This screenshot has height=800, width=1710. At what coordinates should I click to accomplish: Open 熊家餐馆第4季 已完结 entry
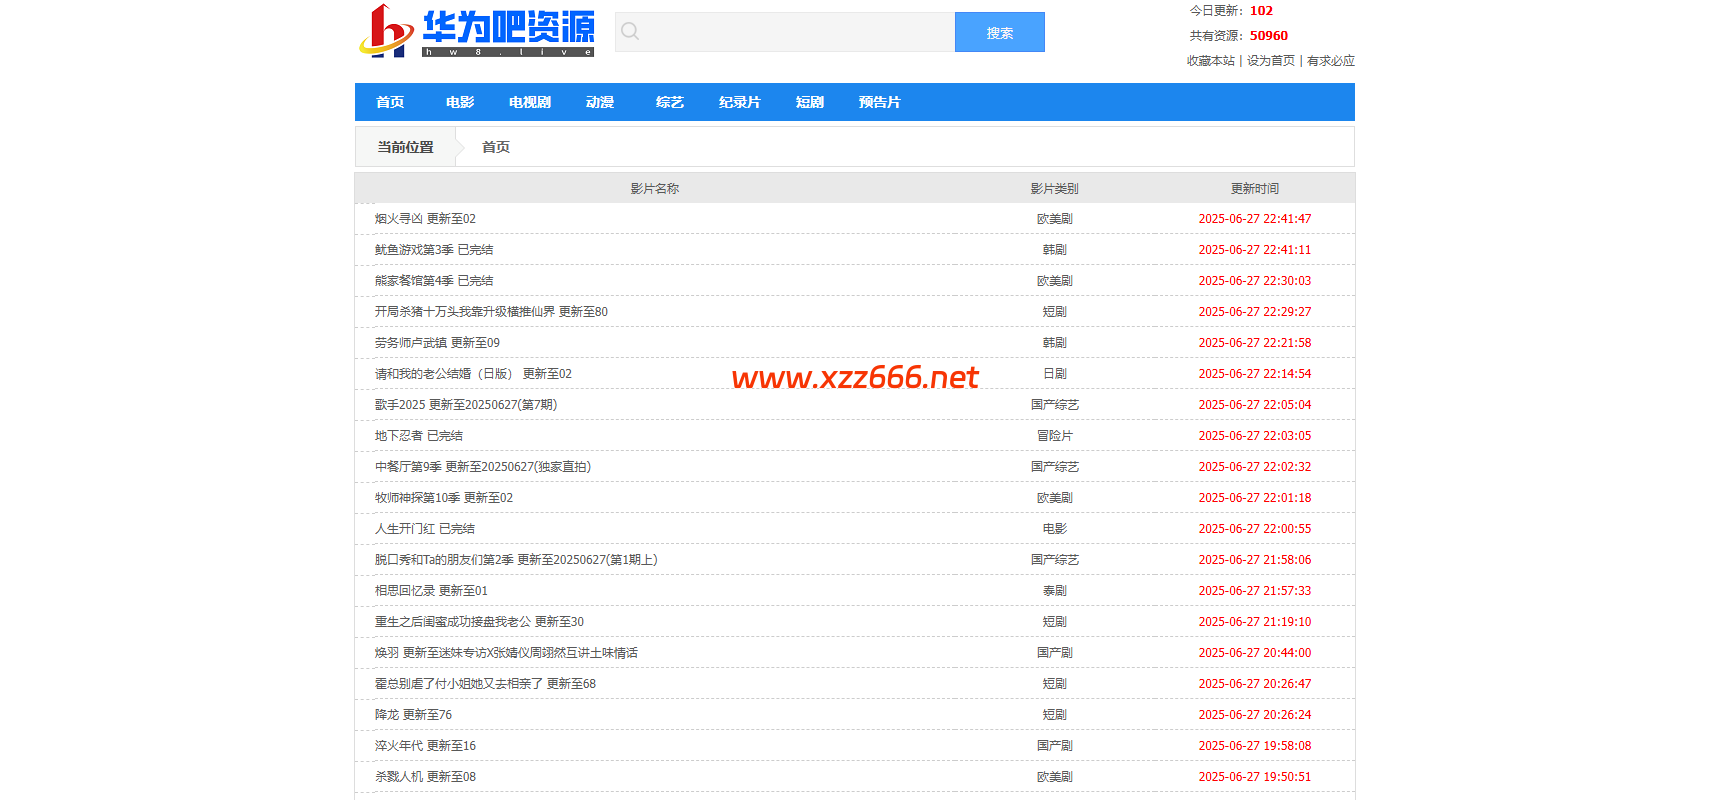point(434,281)
